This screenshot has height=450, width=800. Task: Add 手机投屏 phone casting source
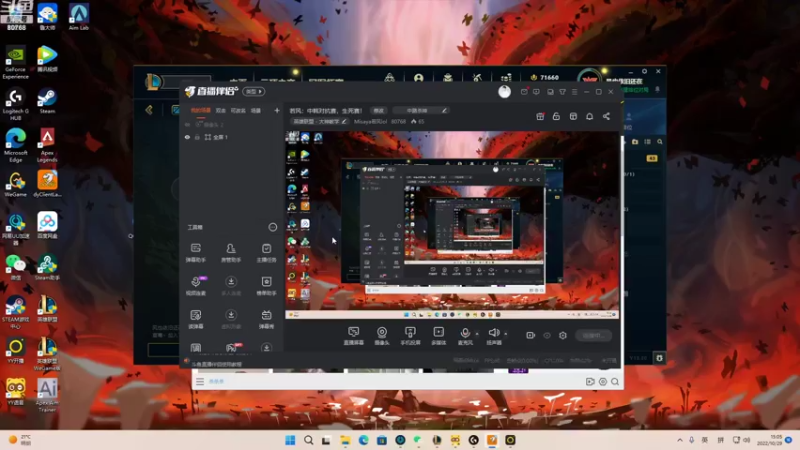tap(410, 336)
